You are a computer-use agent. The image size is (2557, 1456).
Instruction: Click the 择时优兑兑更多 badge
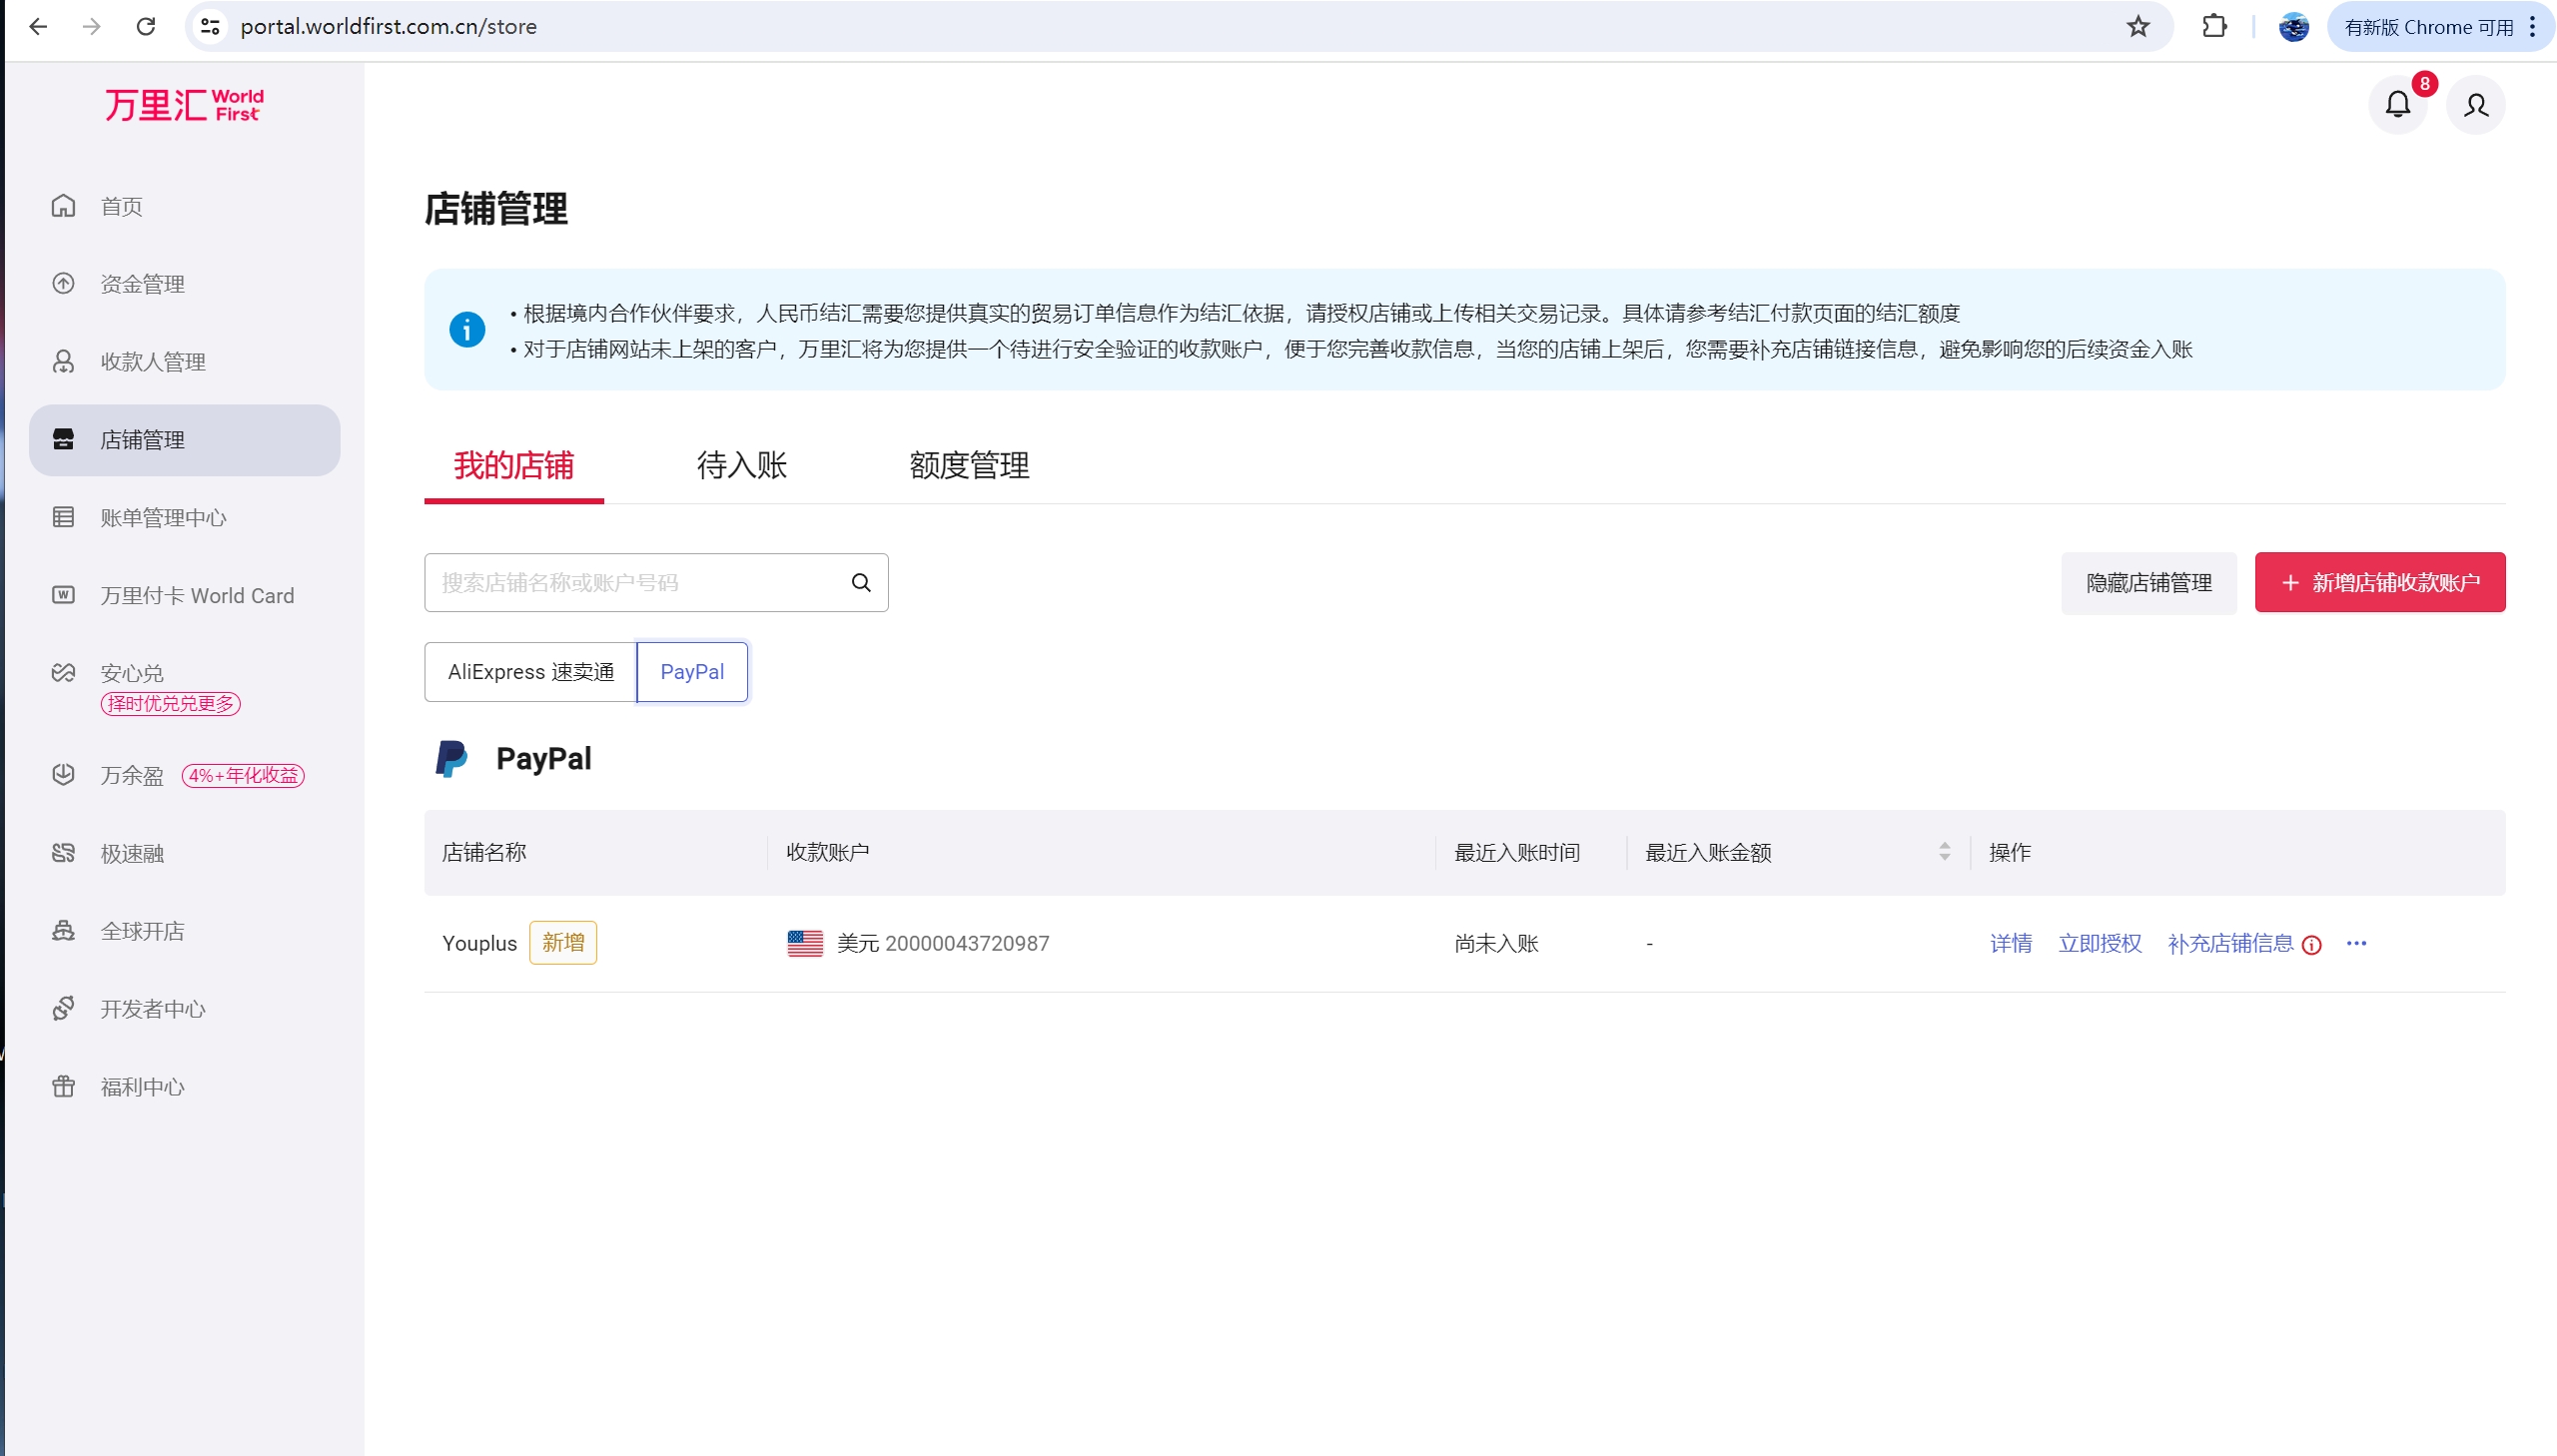170,703
